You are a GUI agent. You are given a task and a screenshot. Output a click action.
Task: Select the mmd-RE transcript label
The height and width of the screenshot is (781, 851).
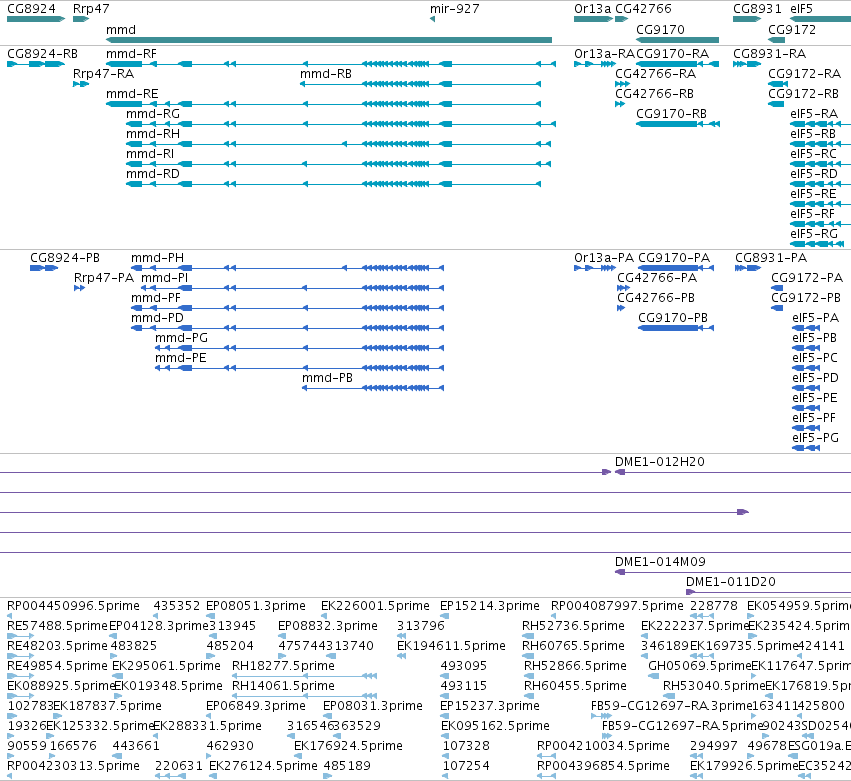pos(132,93)
